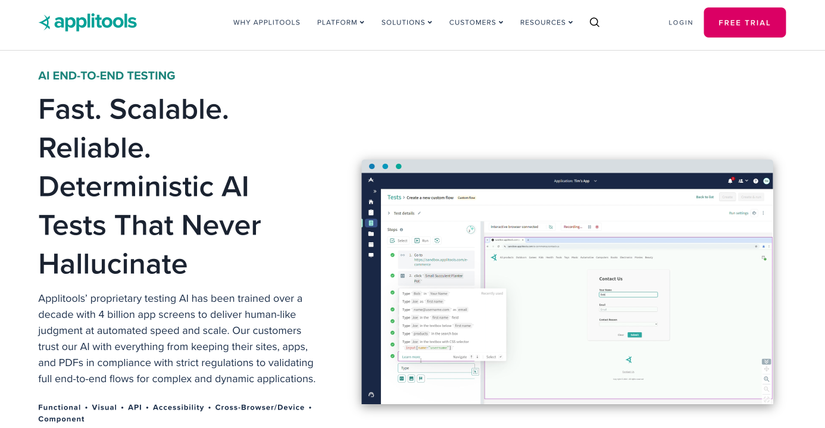Start with the Free Trial button

click(744, 23)
